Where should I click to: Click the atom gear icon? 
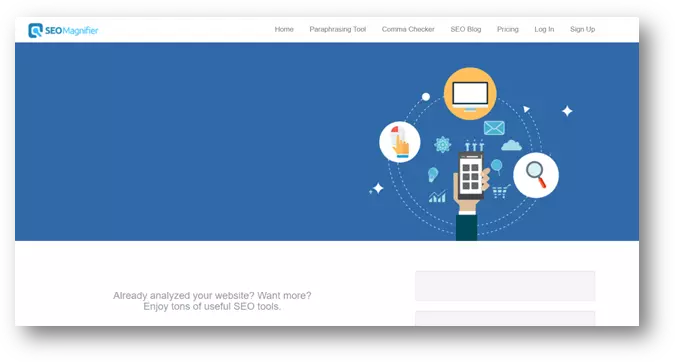[x=443, y=145]
